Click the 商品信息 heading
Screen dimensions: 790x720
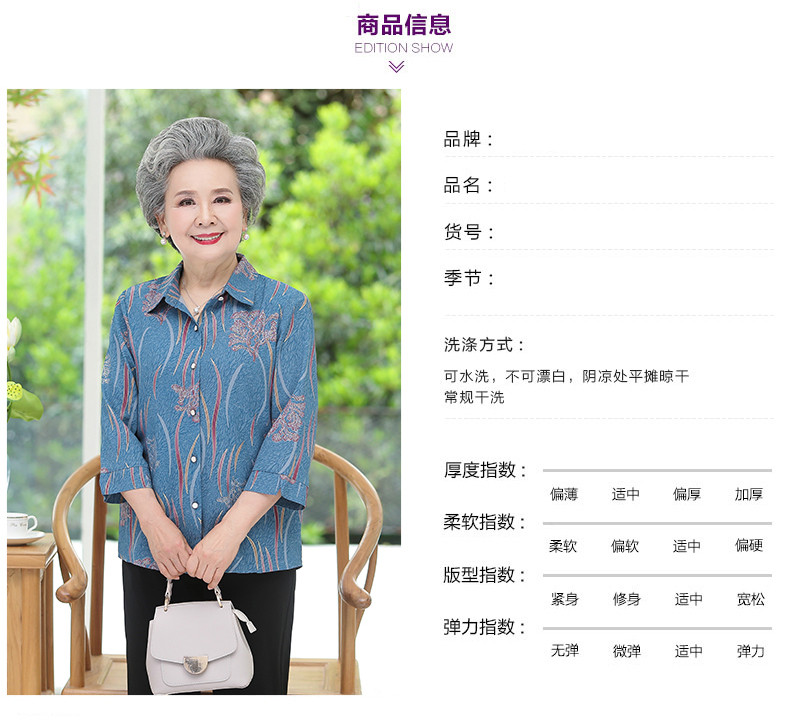coord(404,25)
